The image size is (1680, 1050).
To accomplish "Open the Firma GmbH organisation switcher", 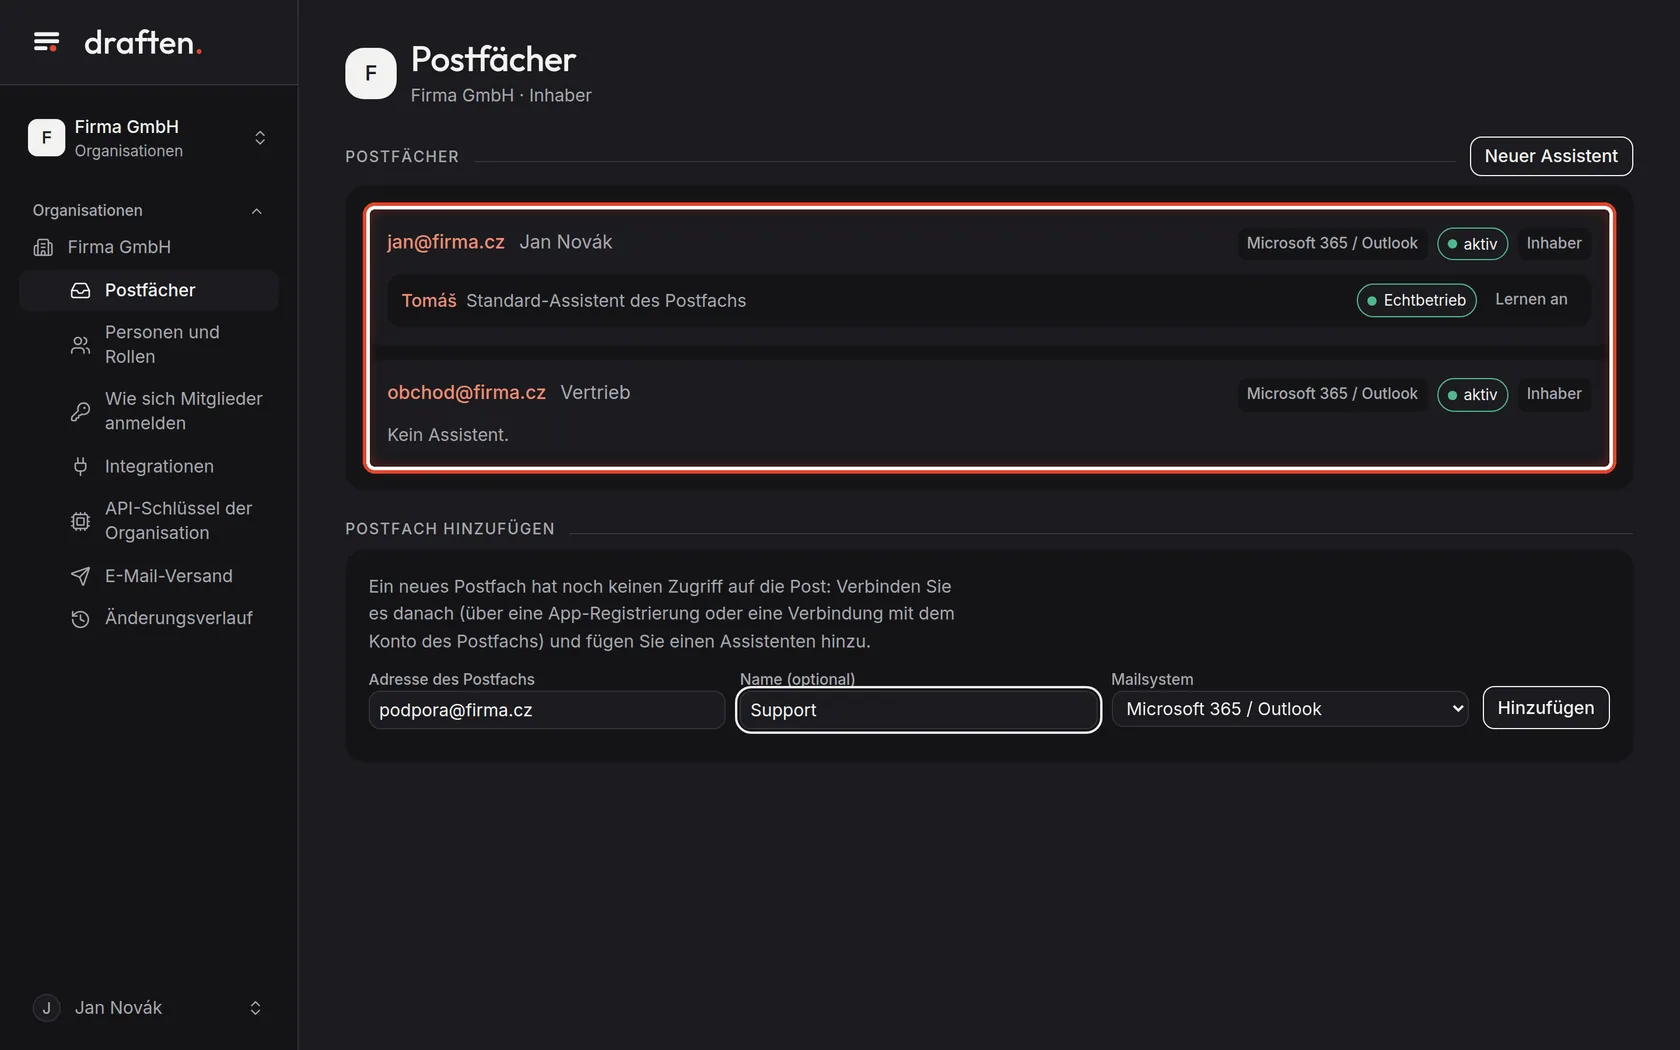I will point(149,138).
